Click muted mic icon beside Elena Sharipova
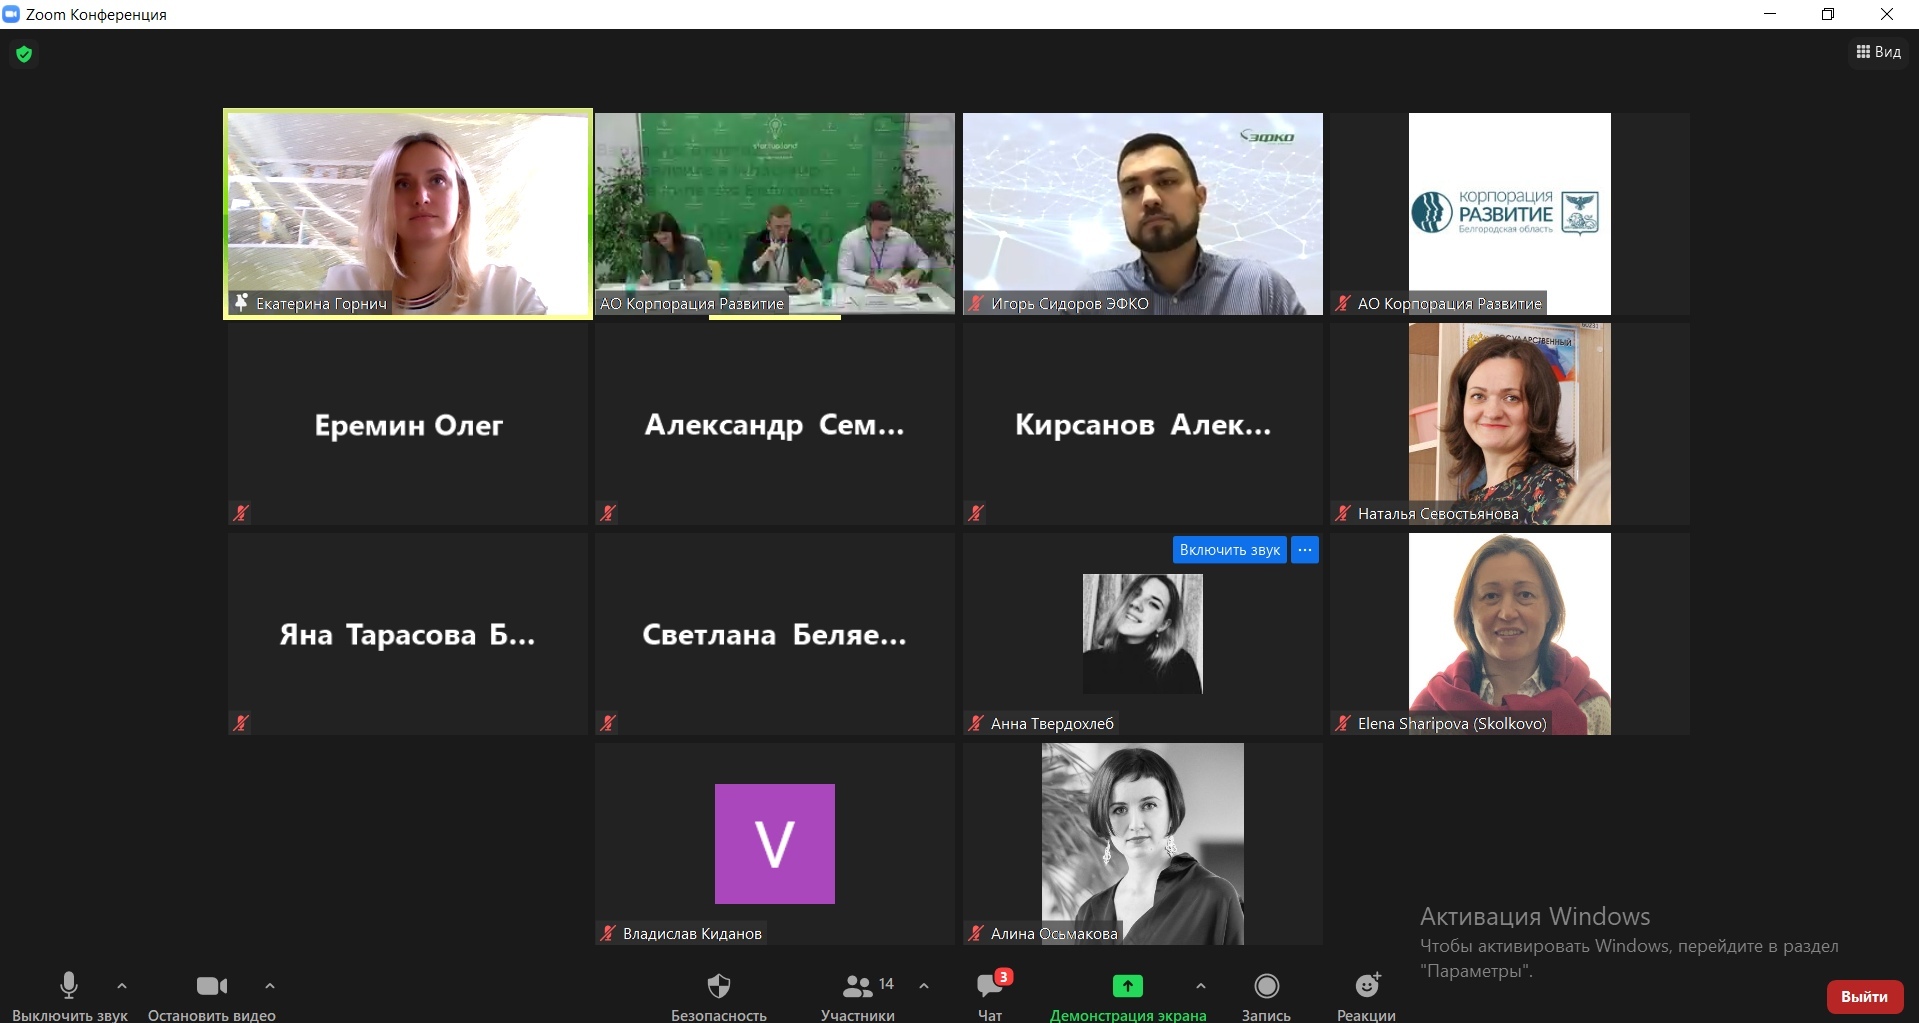Image resolution: width=1919 pixels, height=1023 pixels. pyautogui.click(x=1343, y=723)
